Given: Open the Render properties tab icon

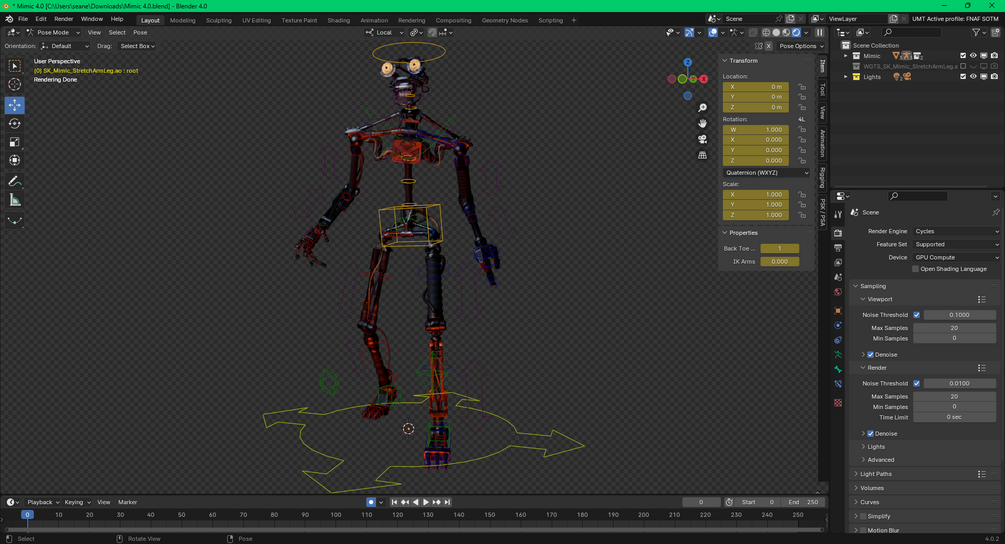Looking at the screenshot, I should (838, 233).
